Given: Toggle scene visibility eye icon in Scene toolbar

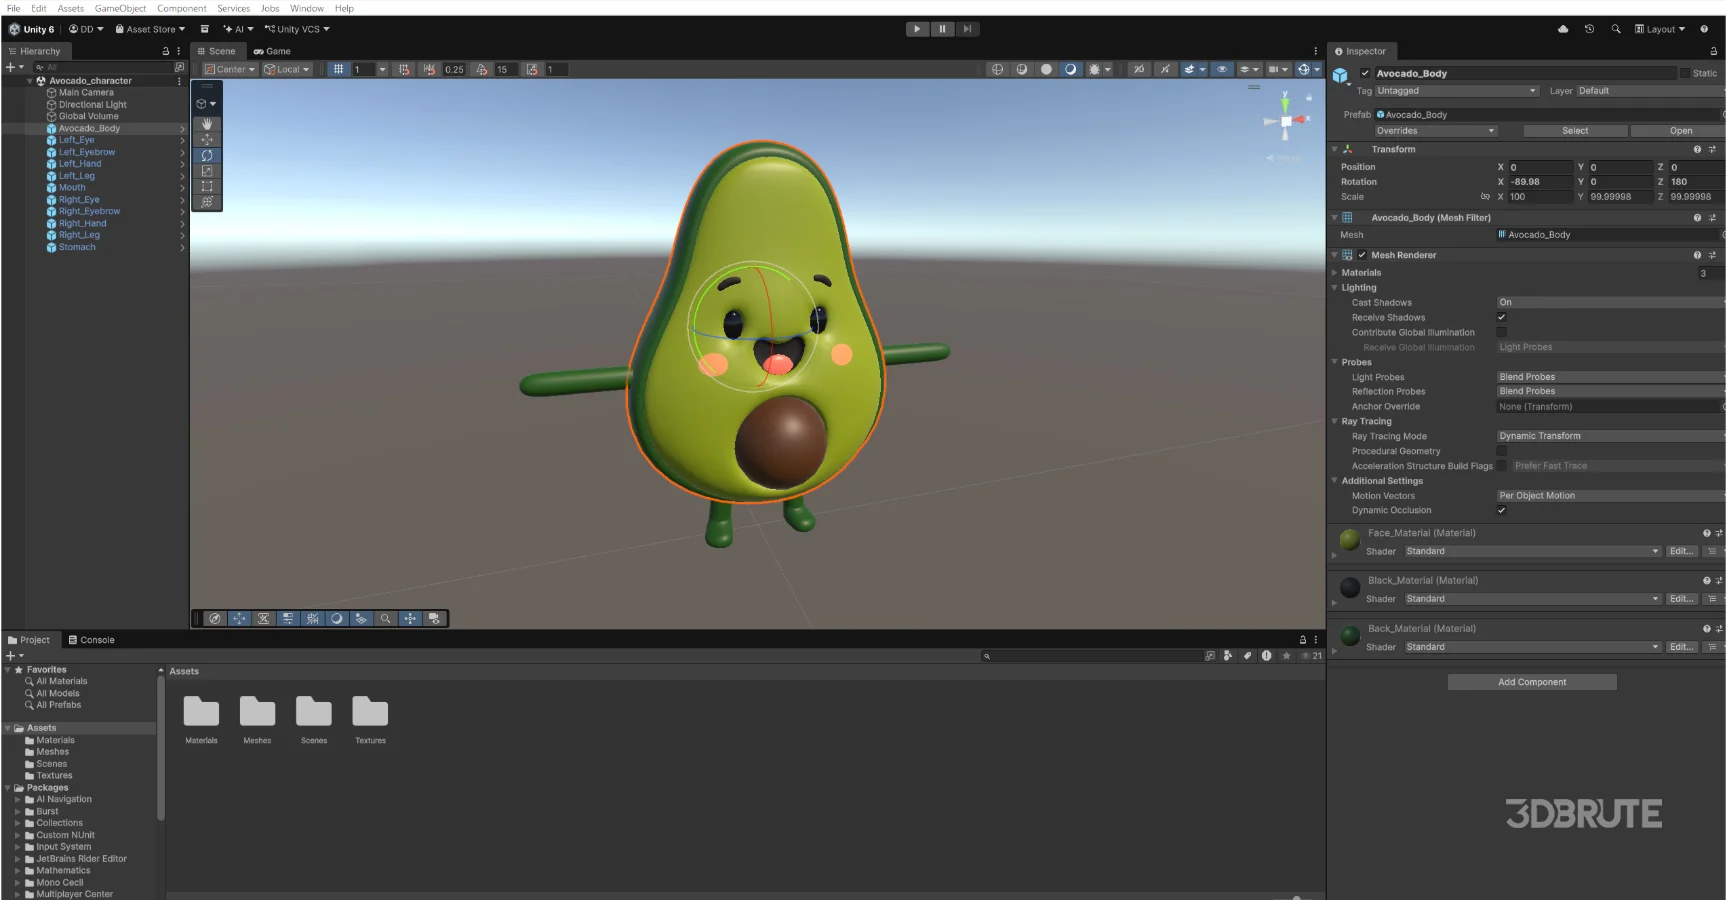Looking at the screenshot, I should pyautogui.click(x=1222, y=69).
